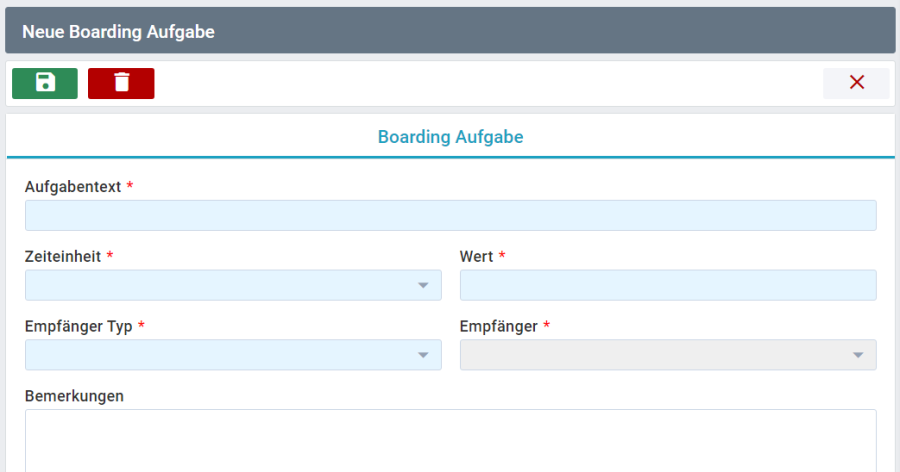The height and width of the screenshot is (472, 900).
Task: Expand the Empfänger Typ dropdown arrow
Action: pyautogui.click(x=423, y=356)
